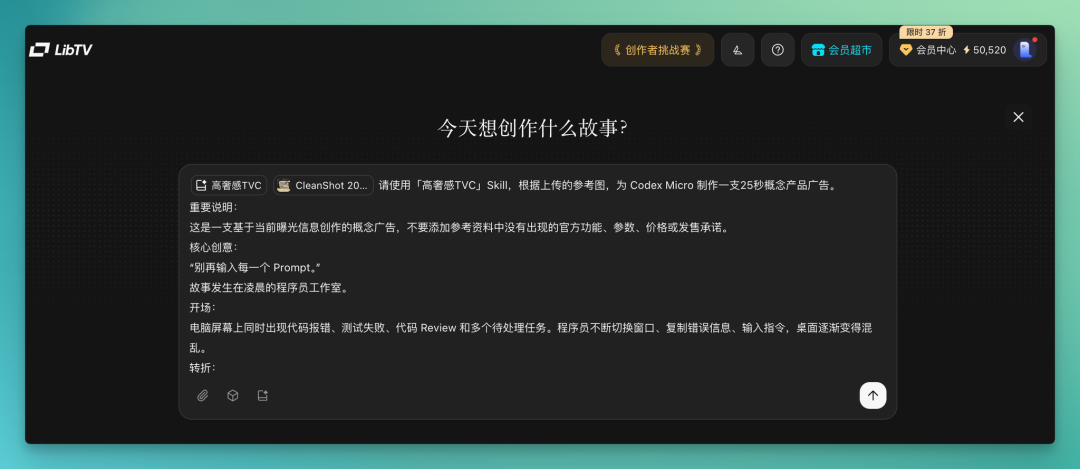Click the cube asset icon
Viewport: 1080px width, 469px height.
point(233,395)
